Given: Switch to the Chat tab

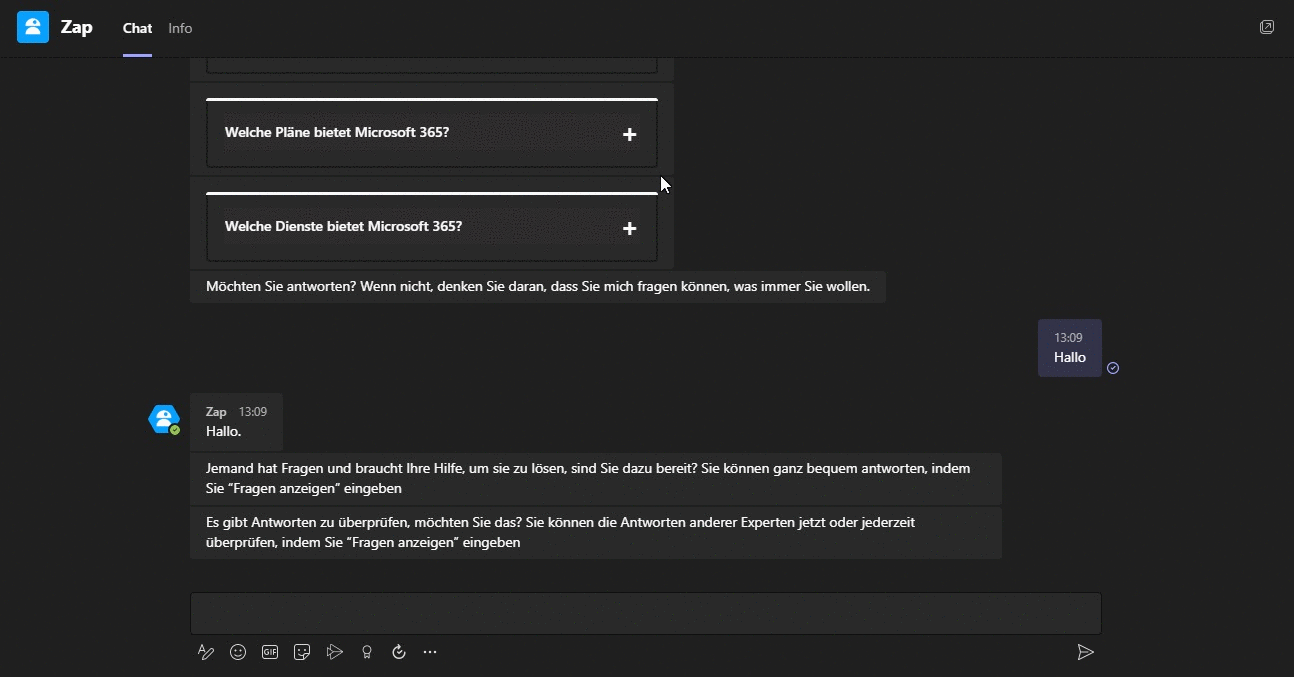Looking at the screenshot, I should click(x=137, y=28).
